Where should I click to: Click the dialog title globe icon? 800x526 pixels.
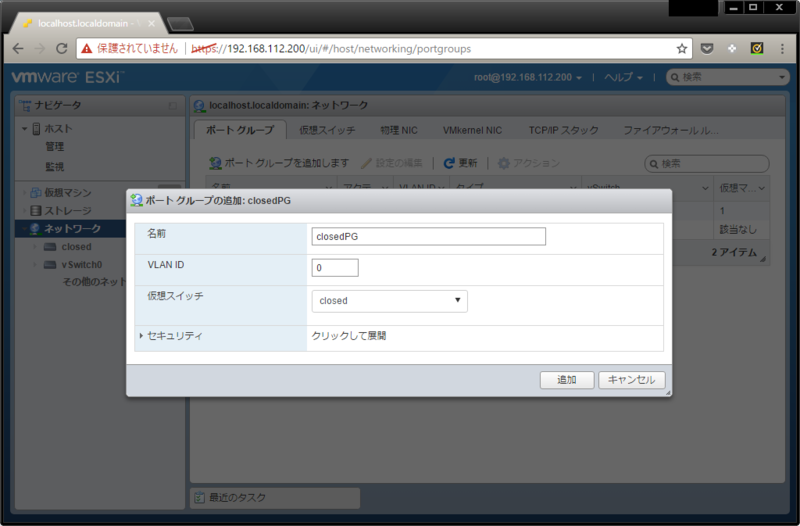pos(136,201)
